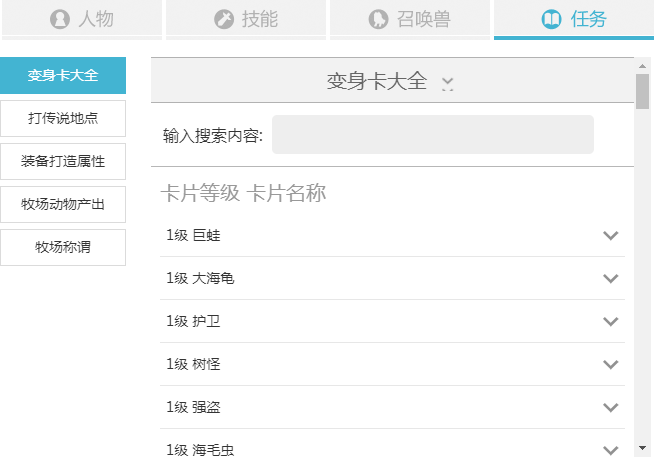Focus the 输入搜索内容 search field

(x=432, y=135)
